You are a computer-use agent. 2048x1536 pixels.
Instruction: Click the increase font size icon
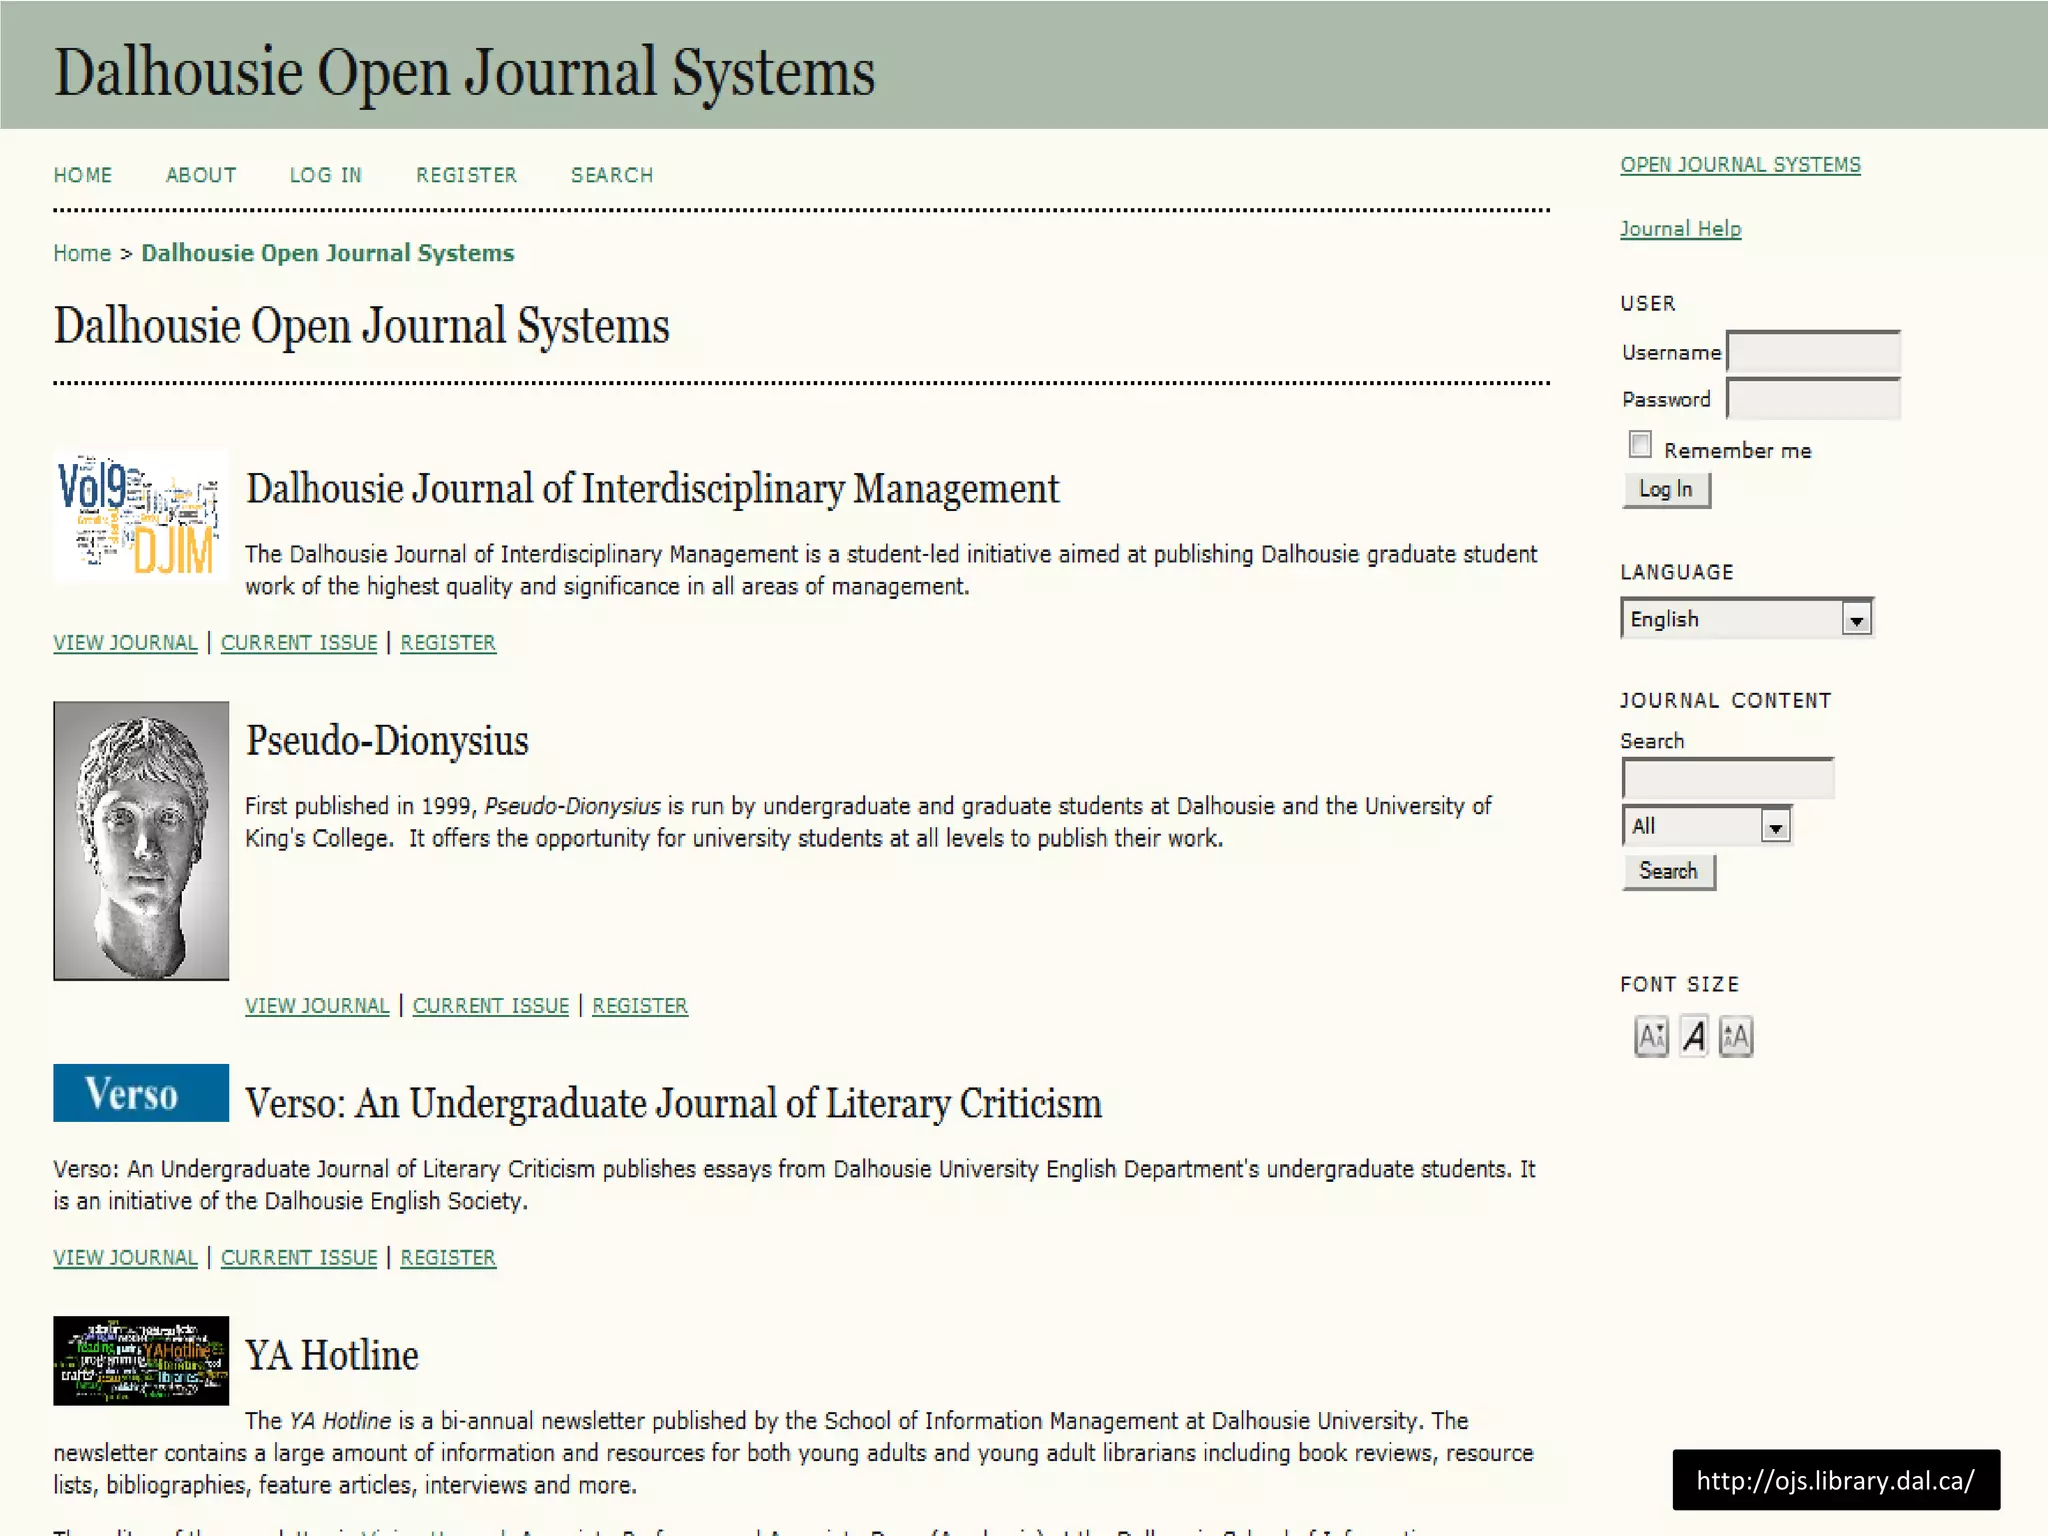pos(1736,1036)
